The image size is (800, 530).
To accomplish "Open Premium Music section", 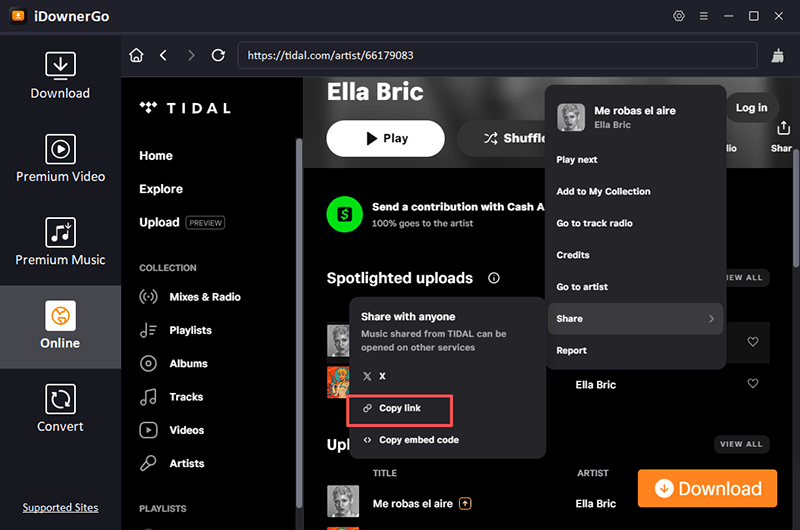I will (x=60, y=242).
